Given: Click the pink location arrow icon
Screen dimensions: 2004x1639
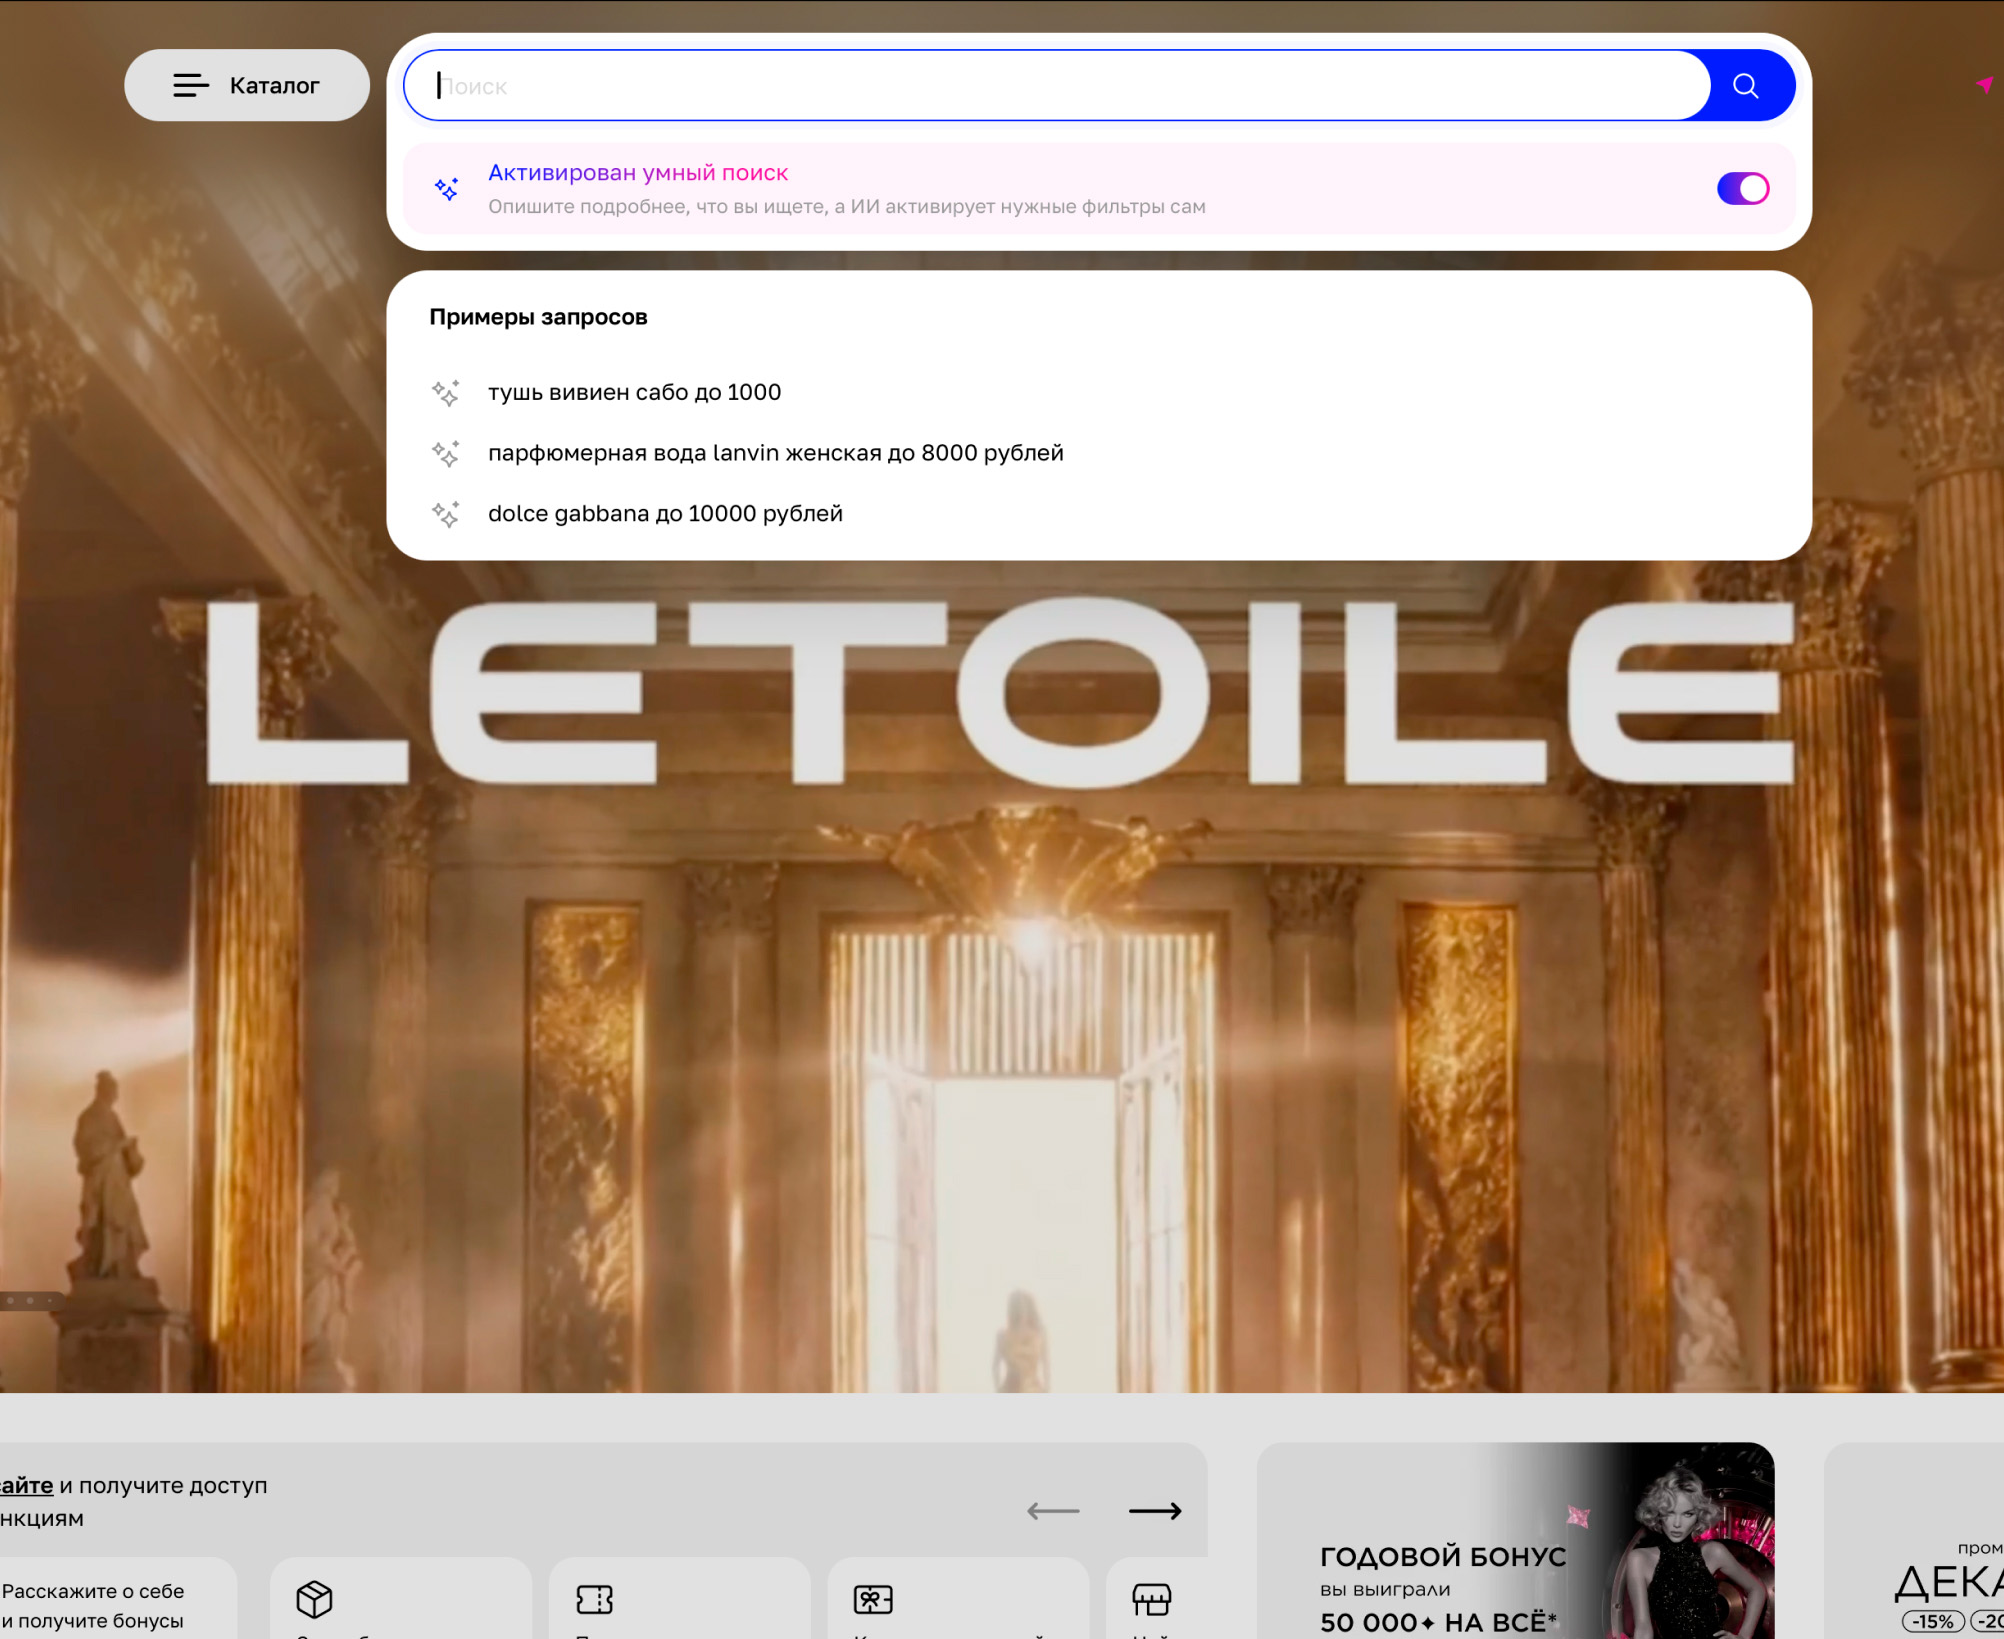Looking at the screenshot, I should tap(1984, 85).
